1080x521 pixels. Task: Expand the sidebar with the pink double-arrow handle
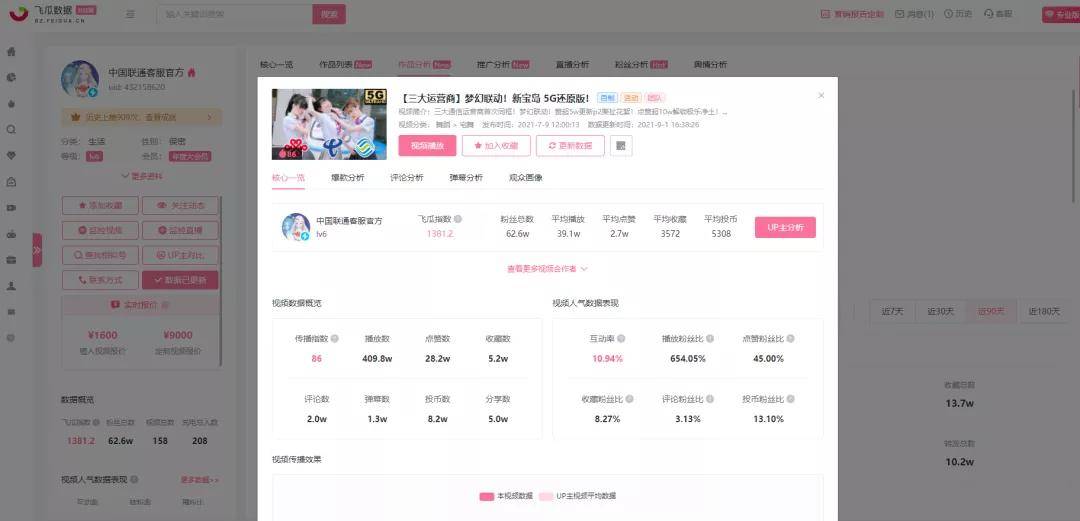point(37,250)
